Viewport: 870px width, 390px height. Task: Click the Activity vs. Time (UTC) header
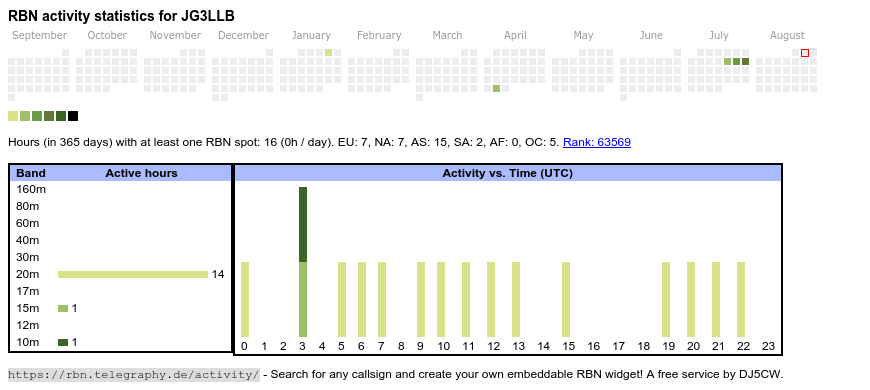[508, 174]
